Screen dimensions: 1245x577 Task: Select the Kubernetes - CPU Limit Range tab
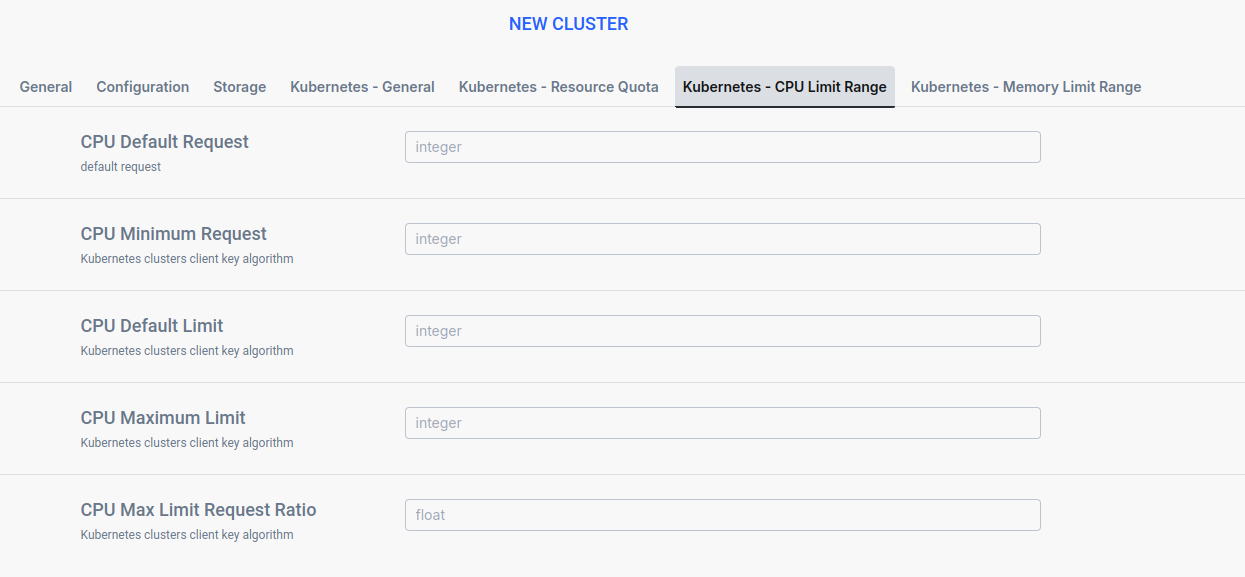(x=784, y=87)
